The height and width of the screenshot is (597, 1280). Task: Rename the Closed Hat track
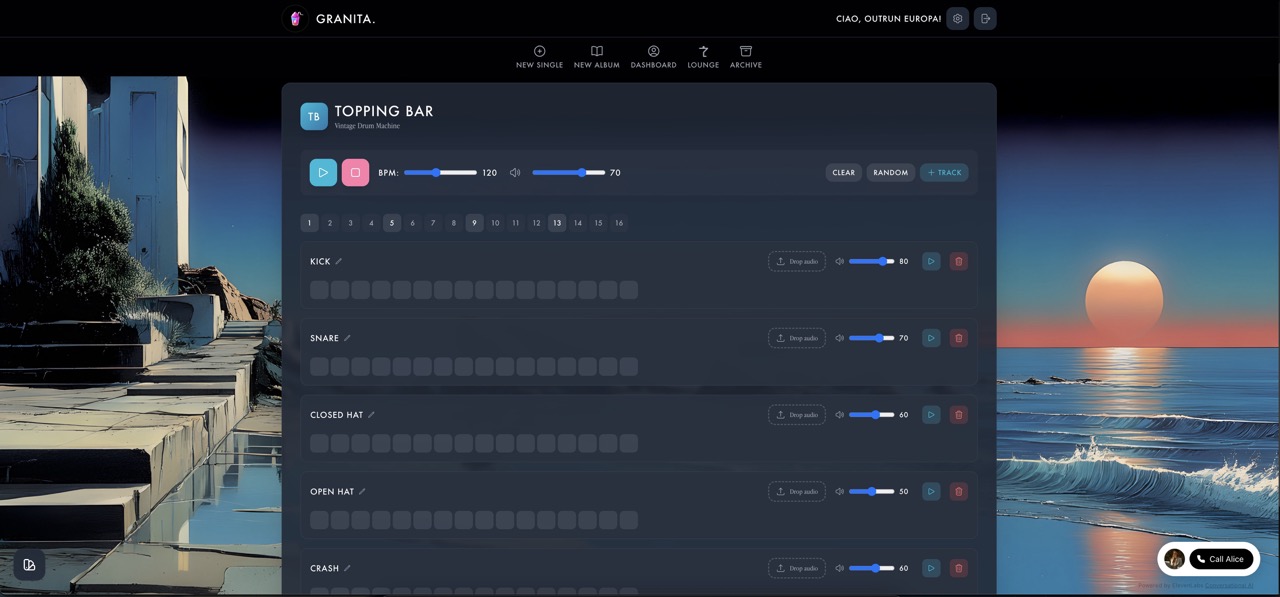pyautogui.click(x=371, y=415)
